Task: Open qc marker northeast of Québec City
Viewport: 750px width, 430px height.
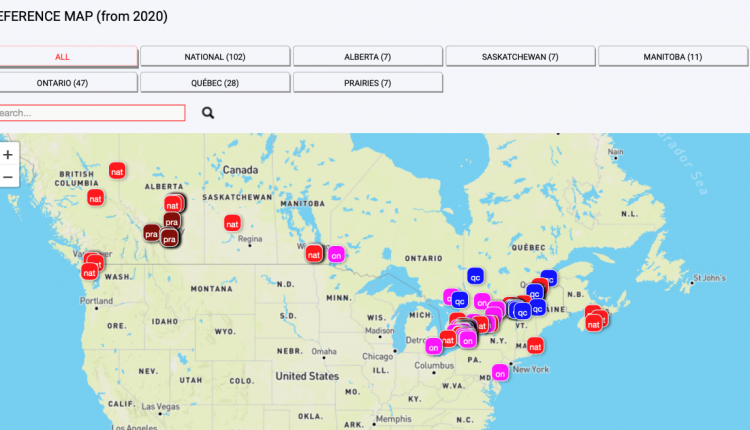Action: [x=549, y=278]
